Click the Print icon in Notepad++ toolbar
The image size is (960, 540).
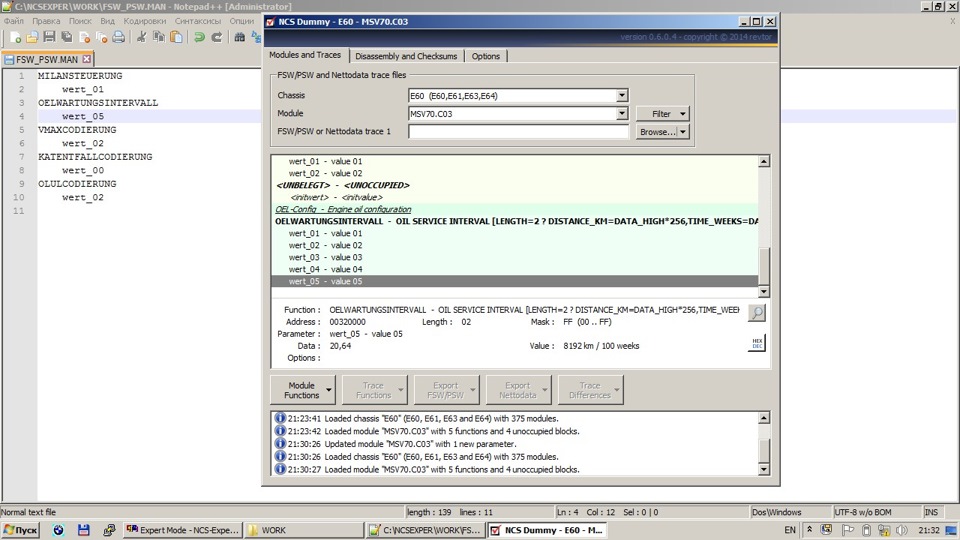[118, 37]
